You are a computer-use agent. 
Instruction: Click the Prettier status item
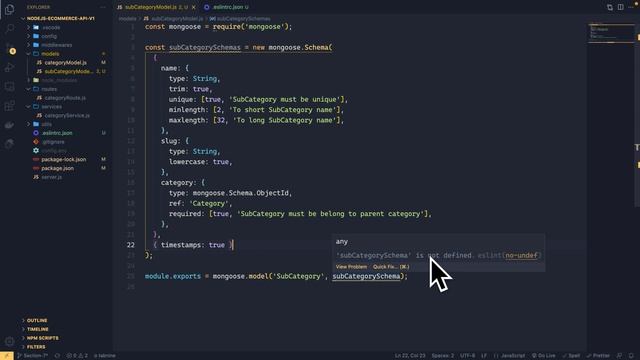[x=598, y=356]
